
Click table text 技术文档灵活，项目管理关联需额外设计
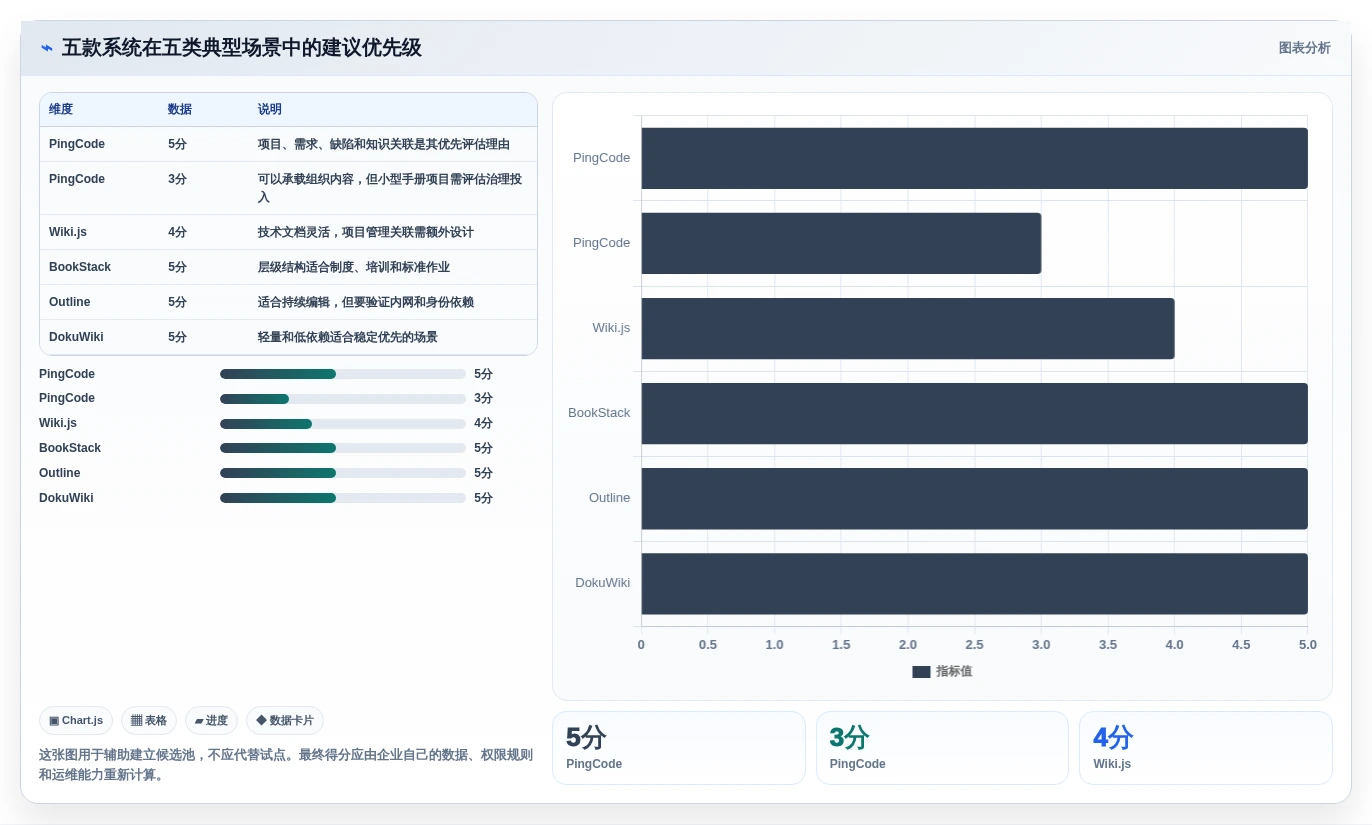[x=366, y=232]
